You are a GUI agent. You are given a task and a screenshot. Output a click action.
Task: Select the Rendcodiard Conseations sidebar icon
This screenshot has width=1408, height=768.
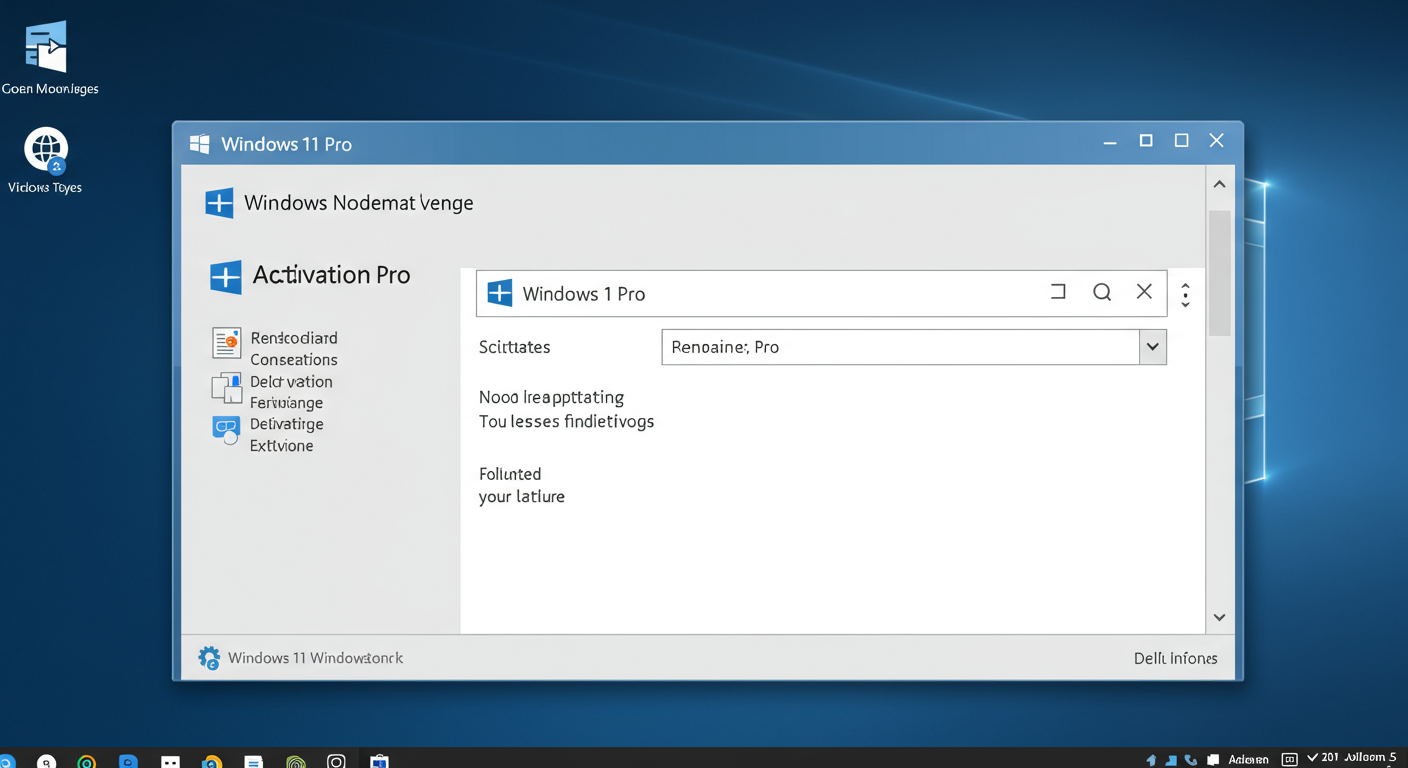pyautogui.click(x=227, y=343)
